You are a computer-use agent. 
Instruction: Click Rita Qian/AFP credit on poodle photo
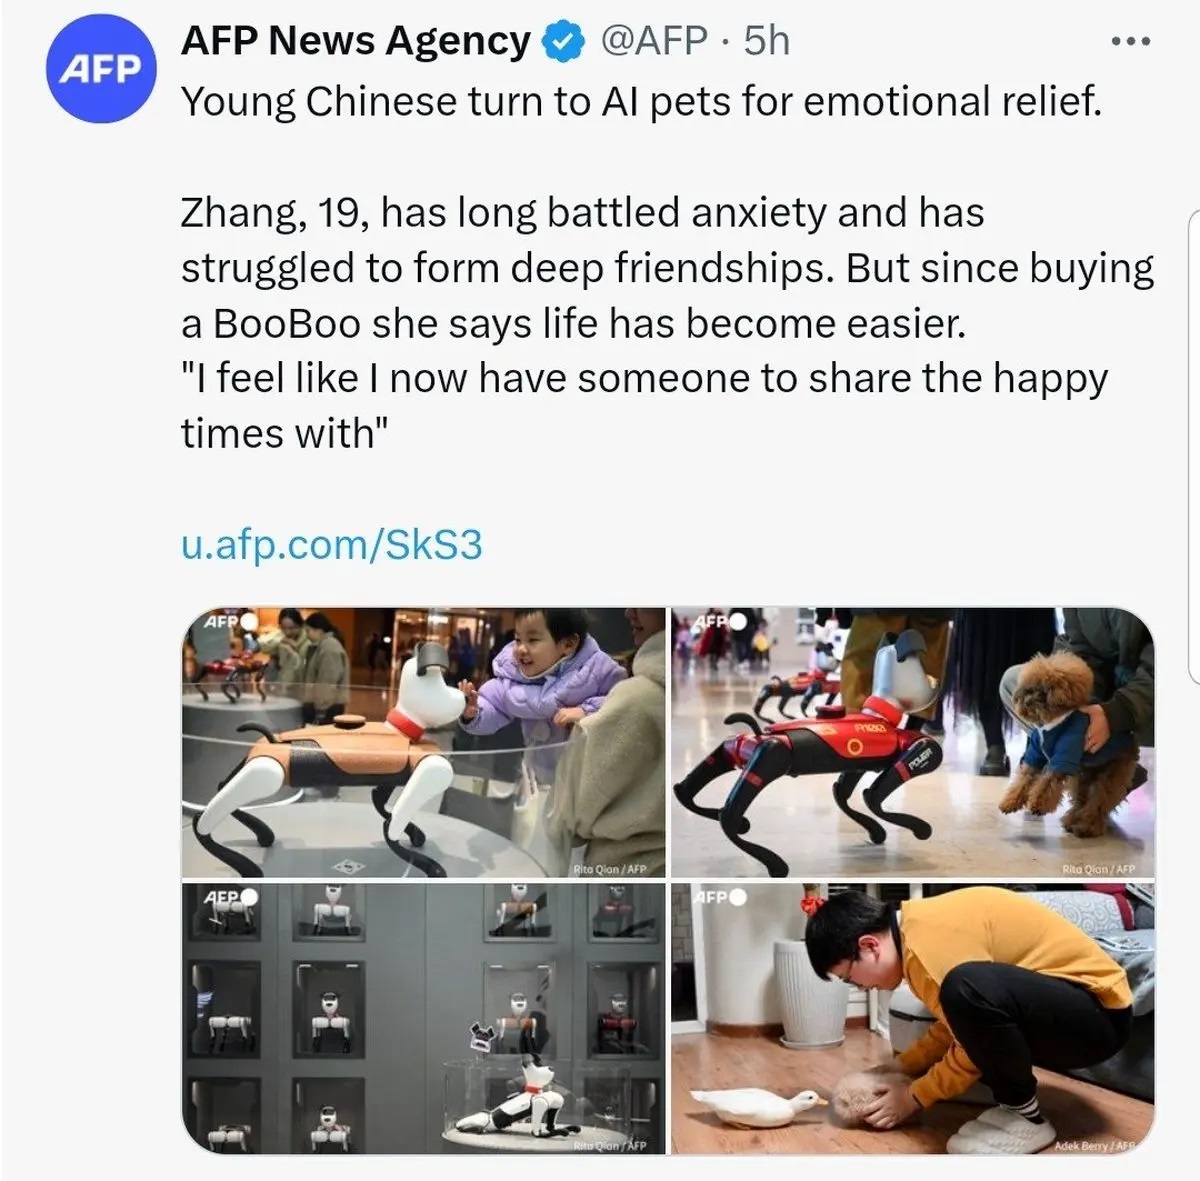pos(1098,870)
